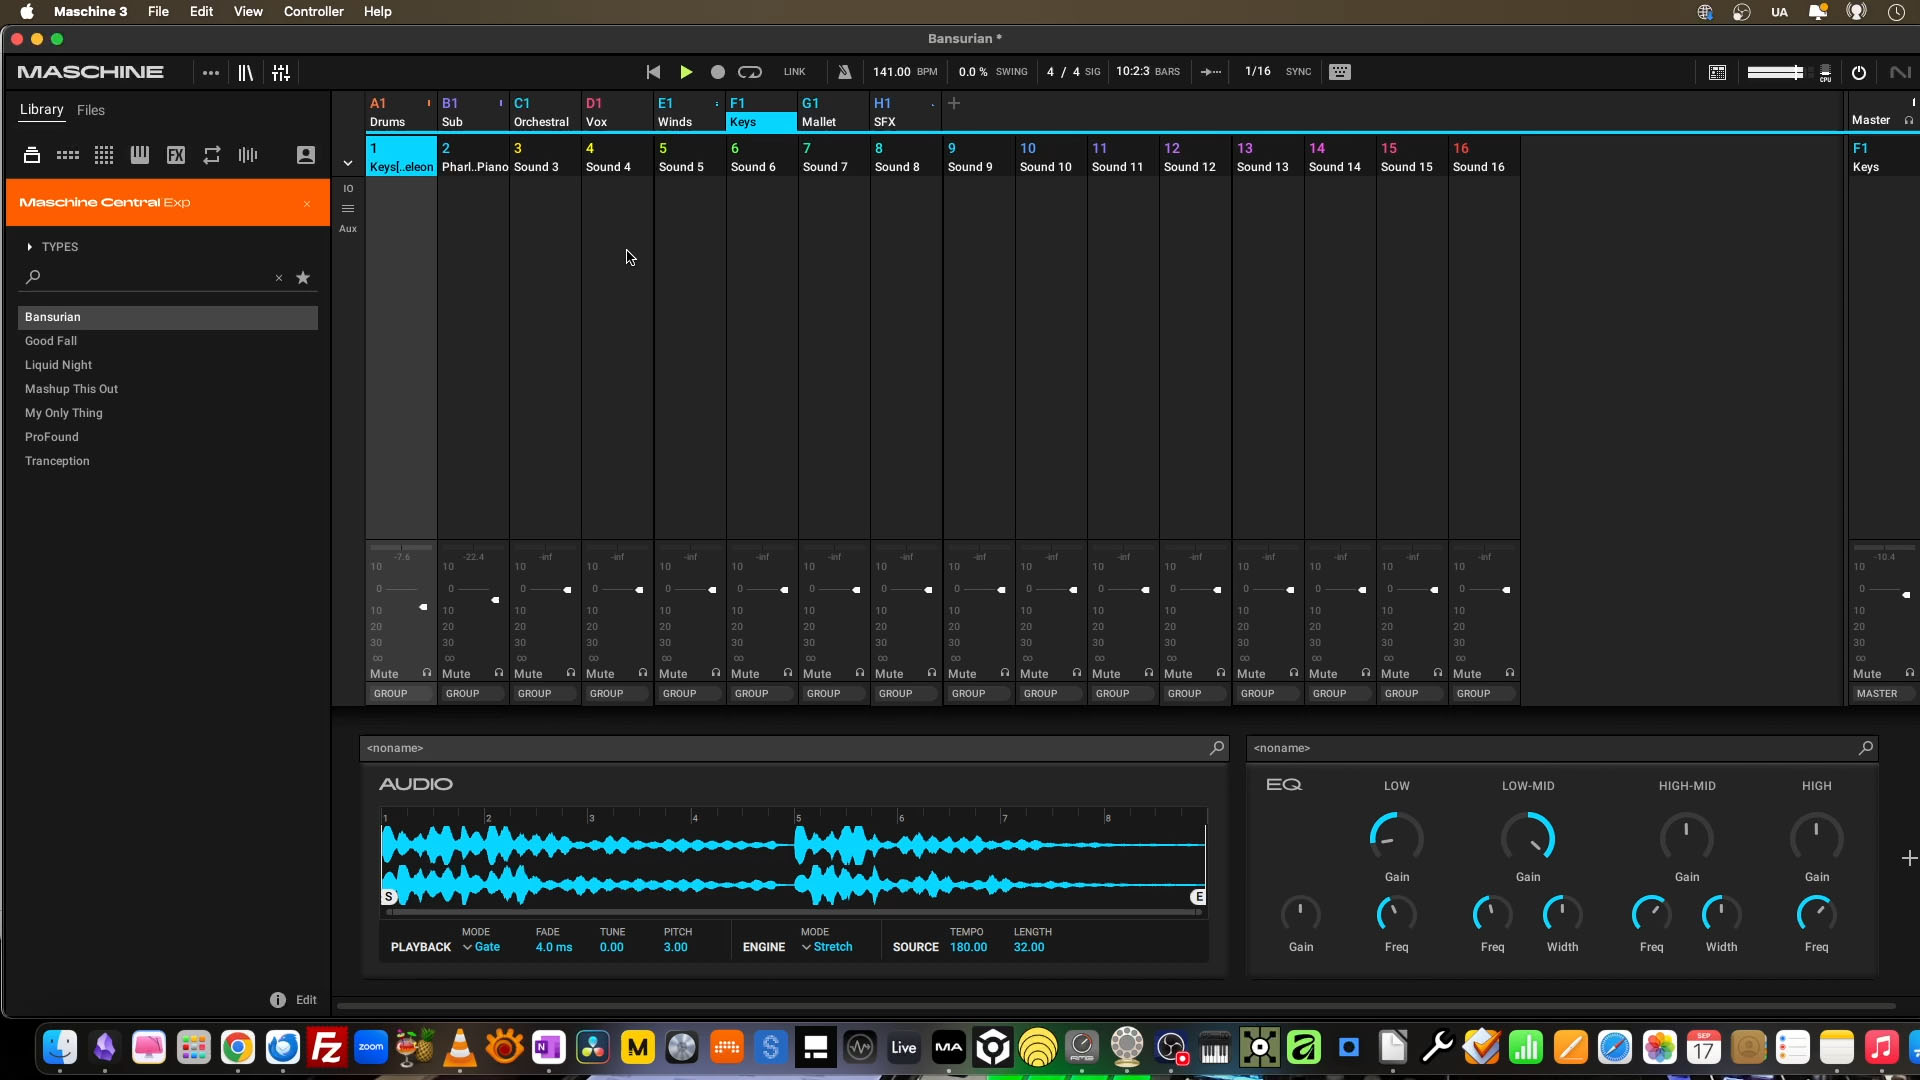Viewport: 1920px width, 1080px height.
Task: Toggle the audio engine power icon
Action: 1859,72
